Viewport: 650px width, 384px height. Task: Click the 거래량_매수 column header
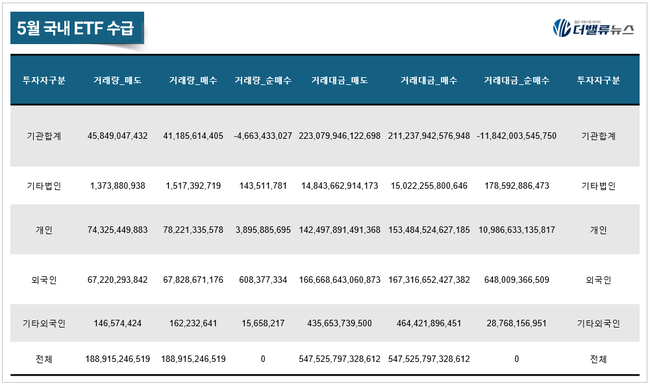(193, 80)
